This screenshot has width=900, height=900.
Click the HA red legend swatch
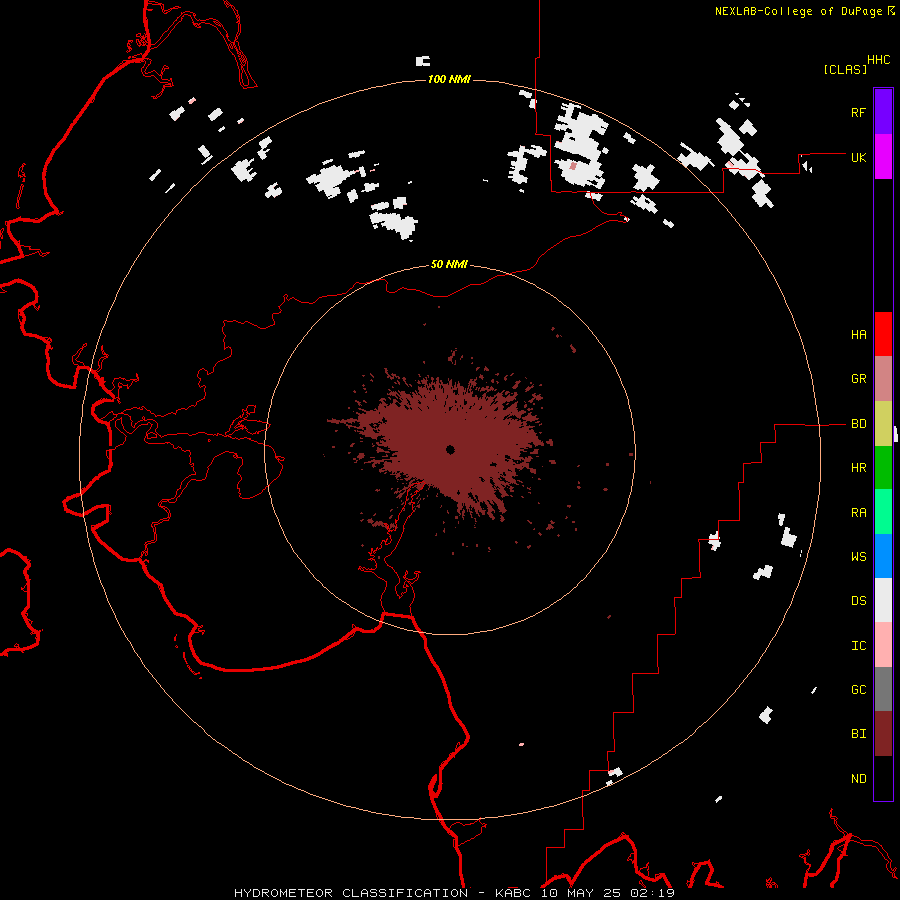click(883, 334)
